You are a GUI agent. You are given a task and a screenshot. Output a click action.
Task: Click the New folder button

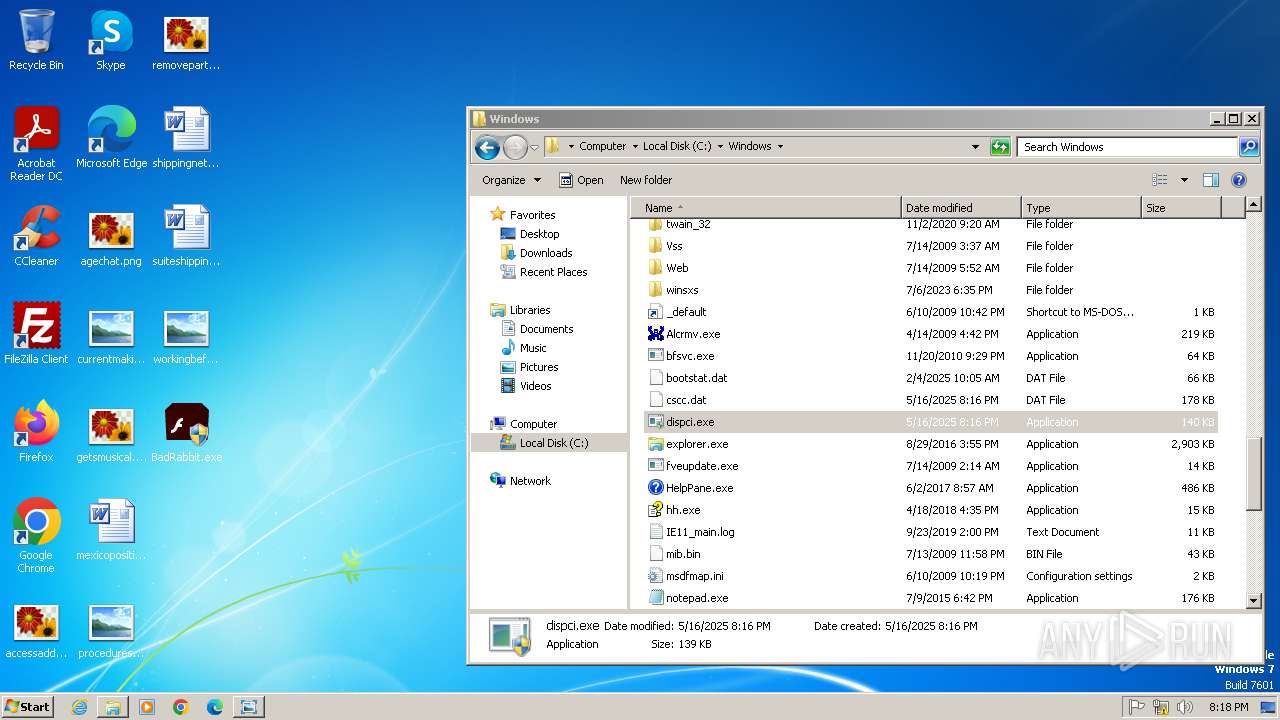tap(646, 180)
